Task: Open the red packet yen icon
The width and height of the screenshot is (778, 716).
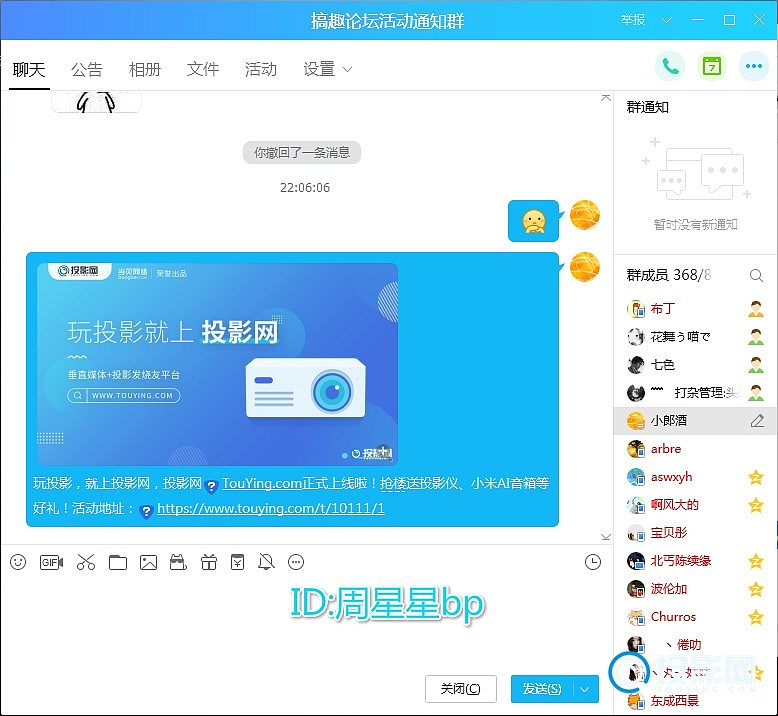Action: (x=238, y=562)
